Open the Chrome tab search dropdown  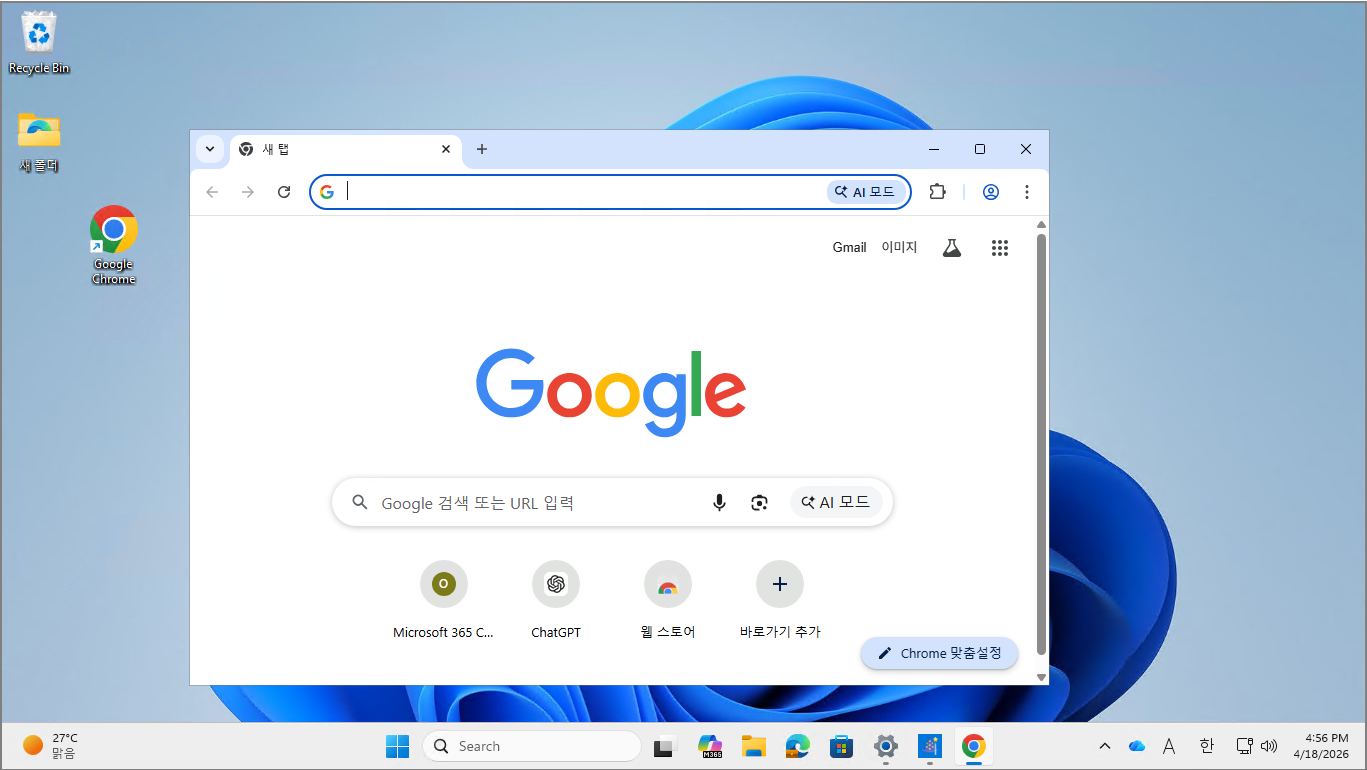209,149
